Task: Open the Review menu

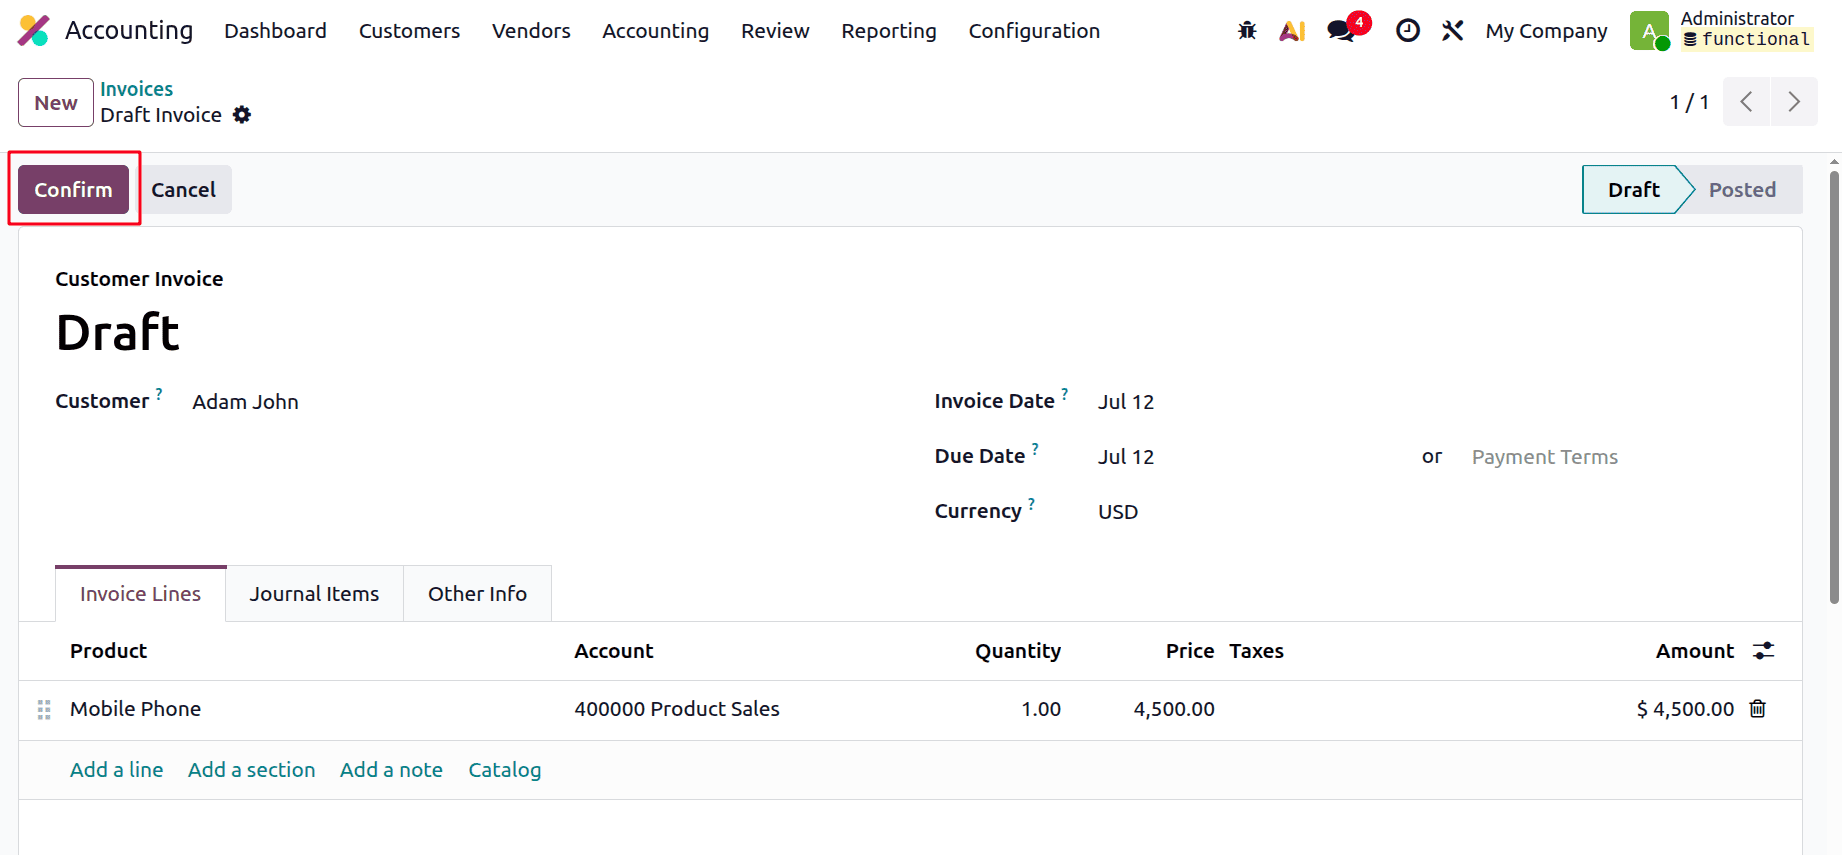Action: pyautogui.click(x=775, y=31)
